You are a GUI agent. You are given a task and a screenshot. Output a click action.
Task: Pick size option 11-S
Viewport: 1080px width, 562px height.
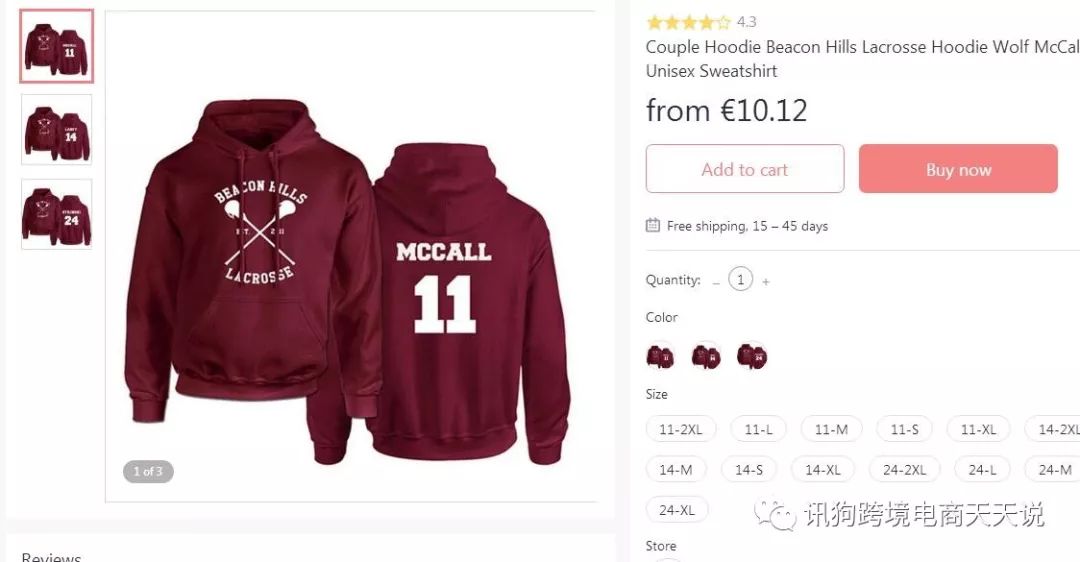point(904,430)
